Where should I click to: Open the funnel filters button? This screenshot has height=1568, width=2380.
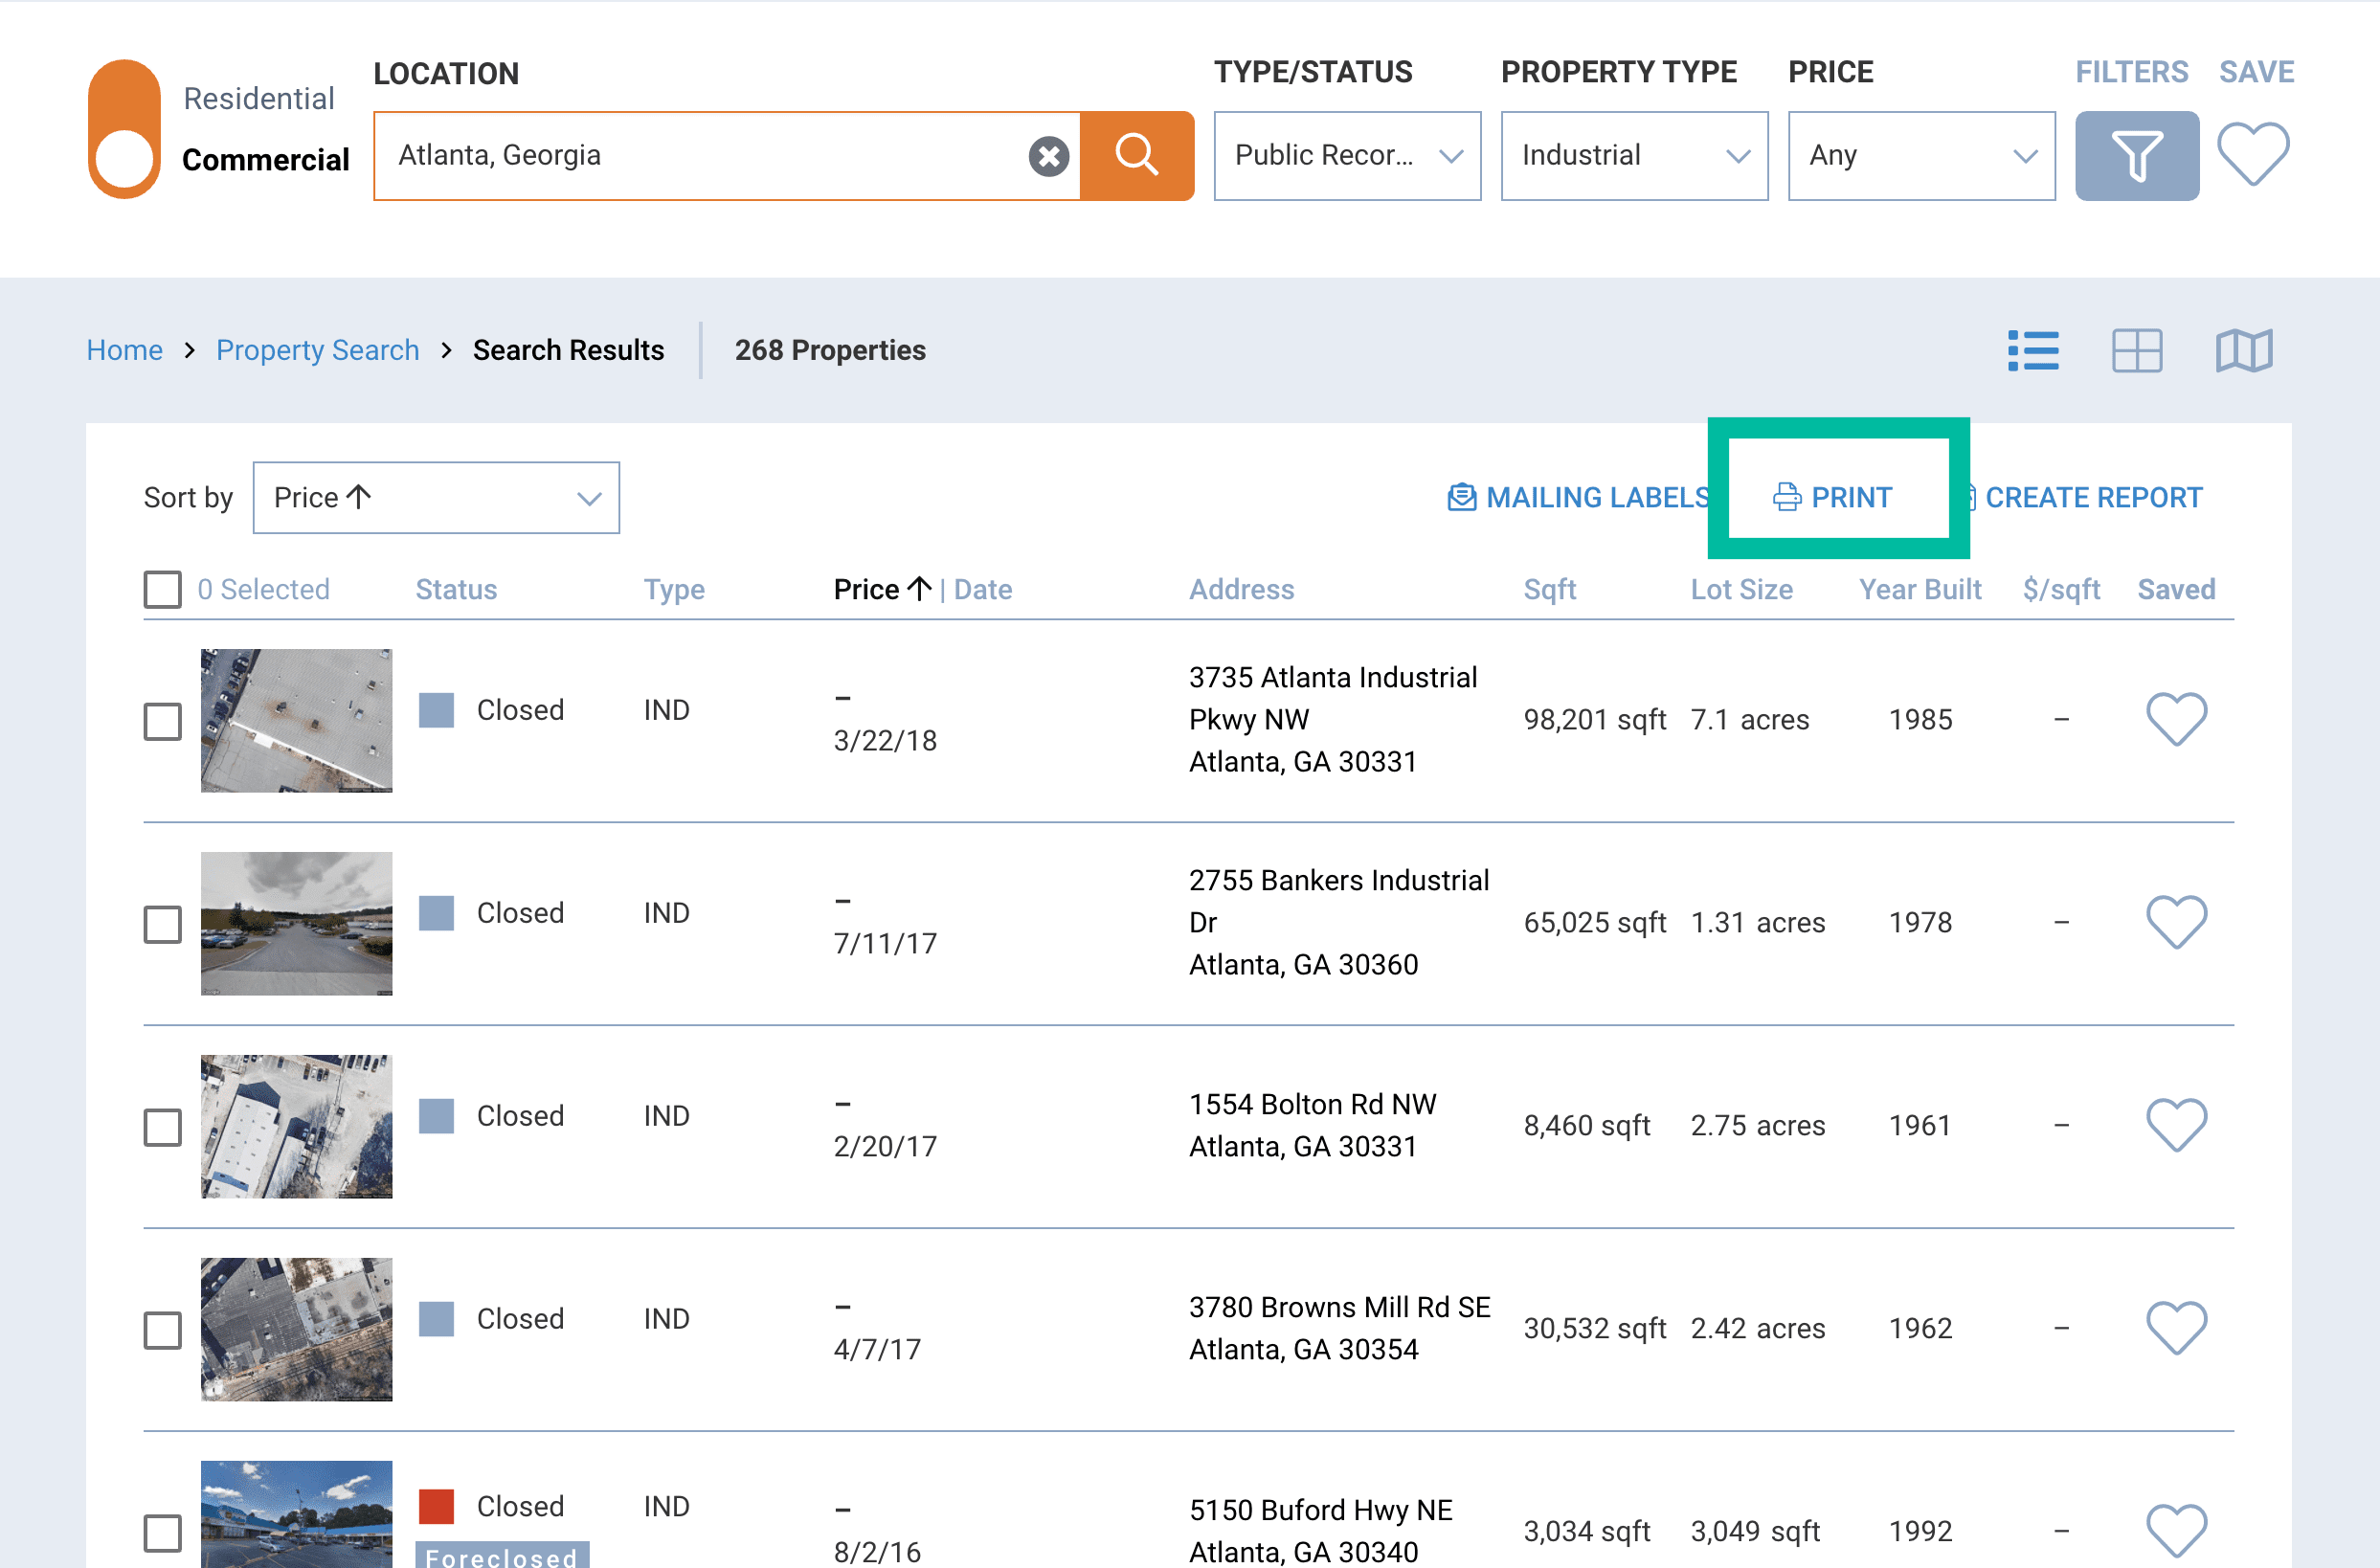point(2136,156)
